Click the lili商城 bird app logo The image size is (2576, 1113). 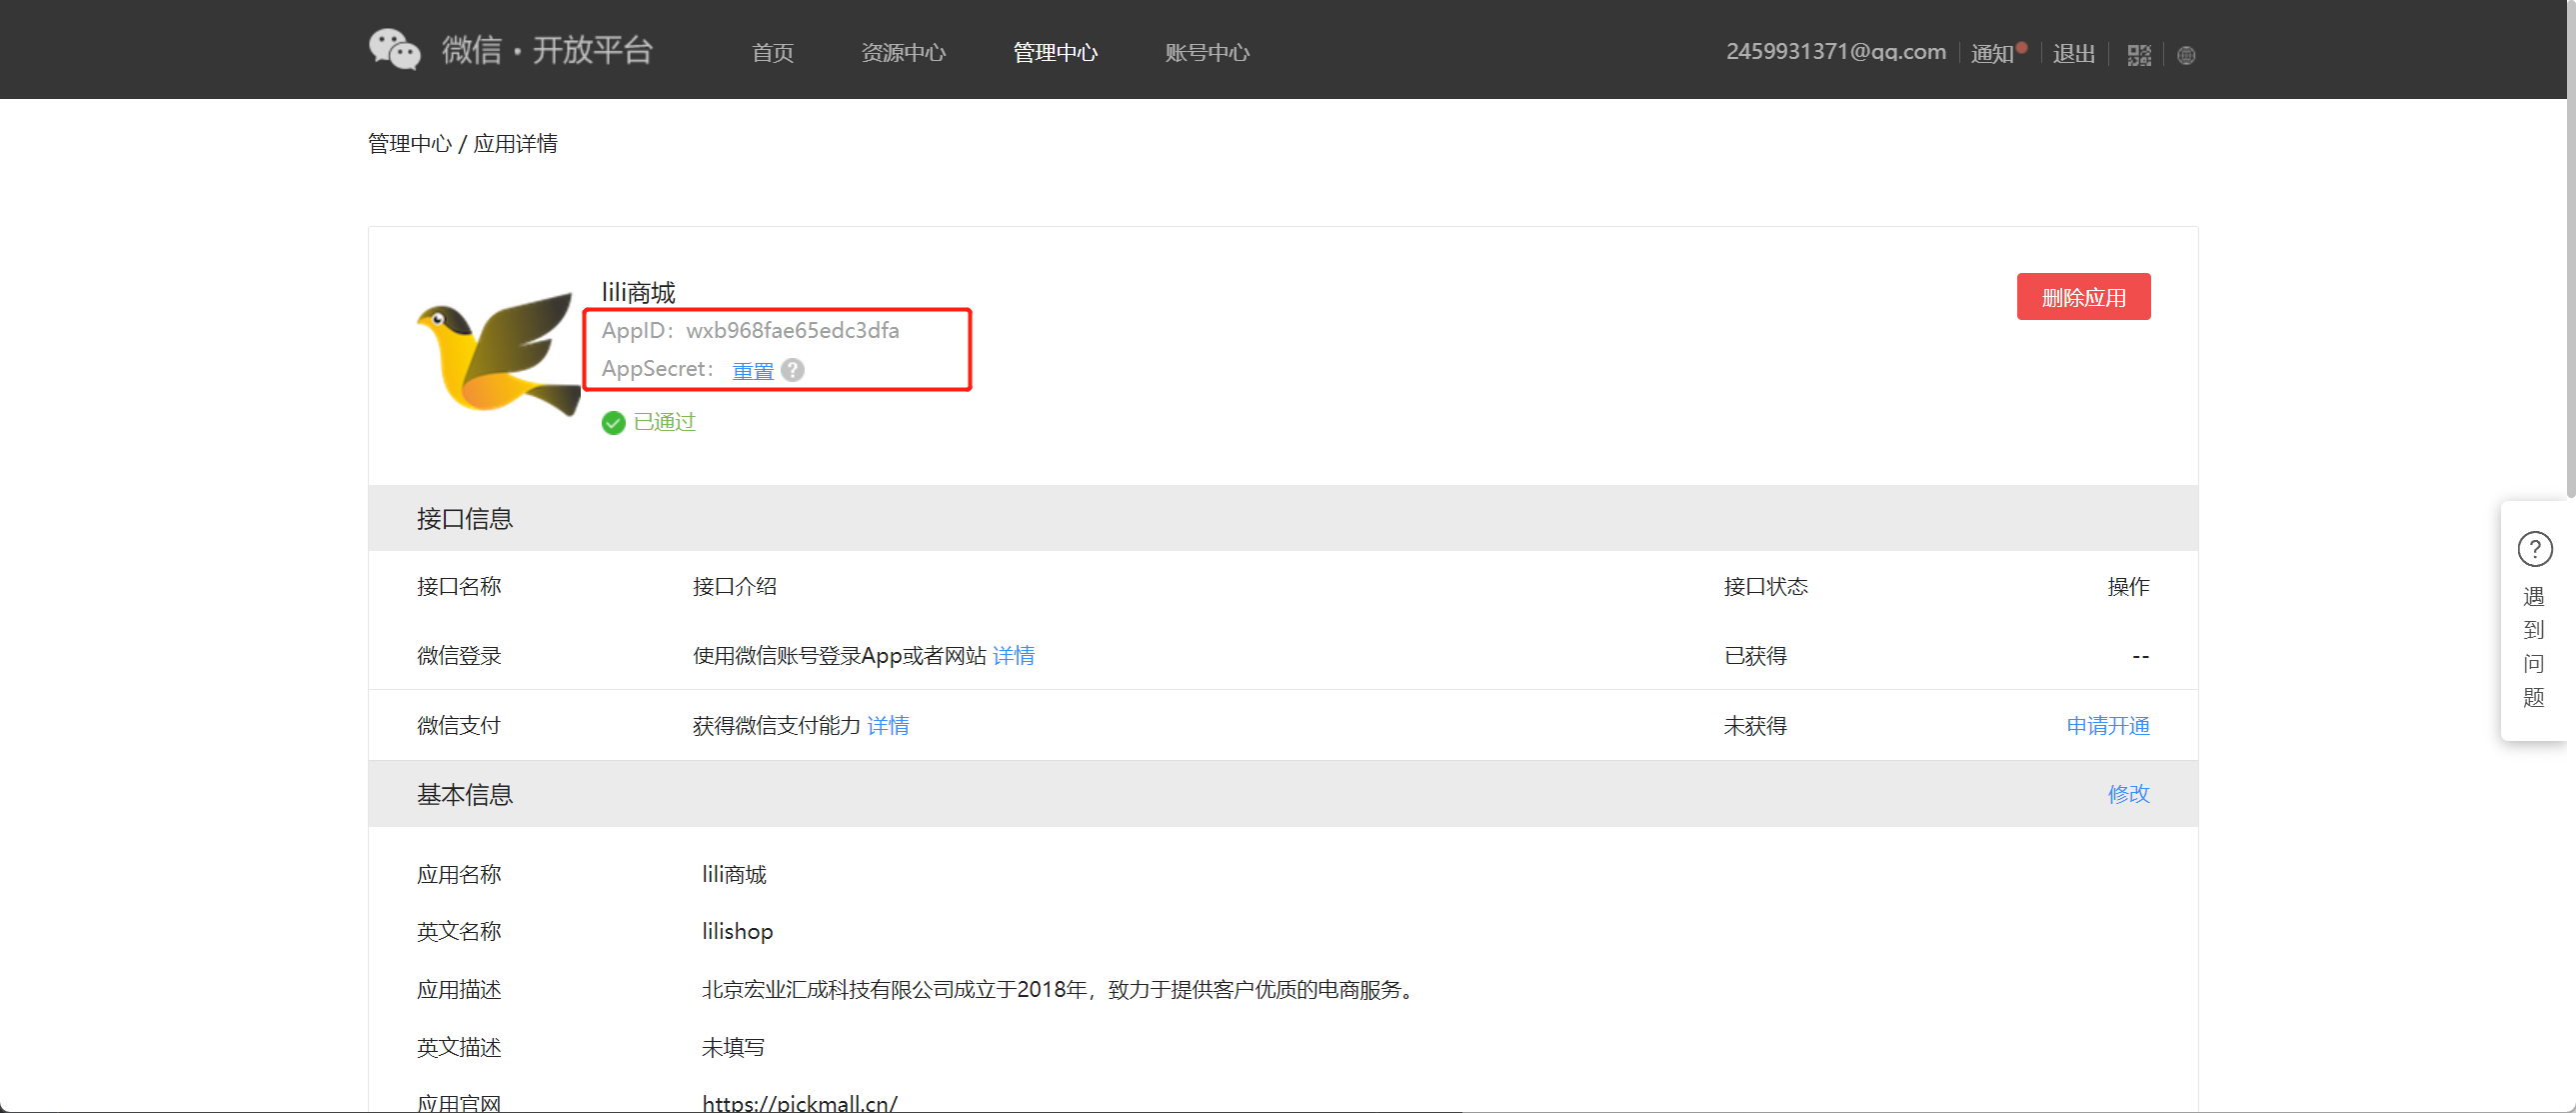click(498, 354)
